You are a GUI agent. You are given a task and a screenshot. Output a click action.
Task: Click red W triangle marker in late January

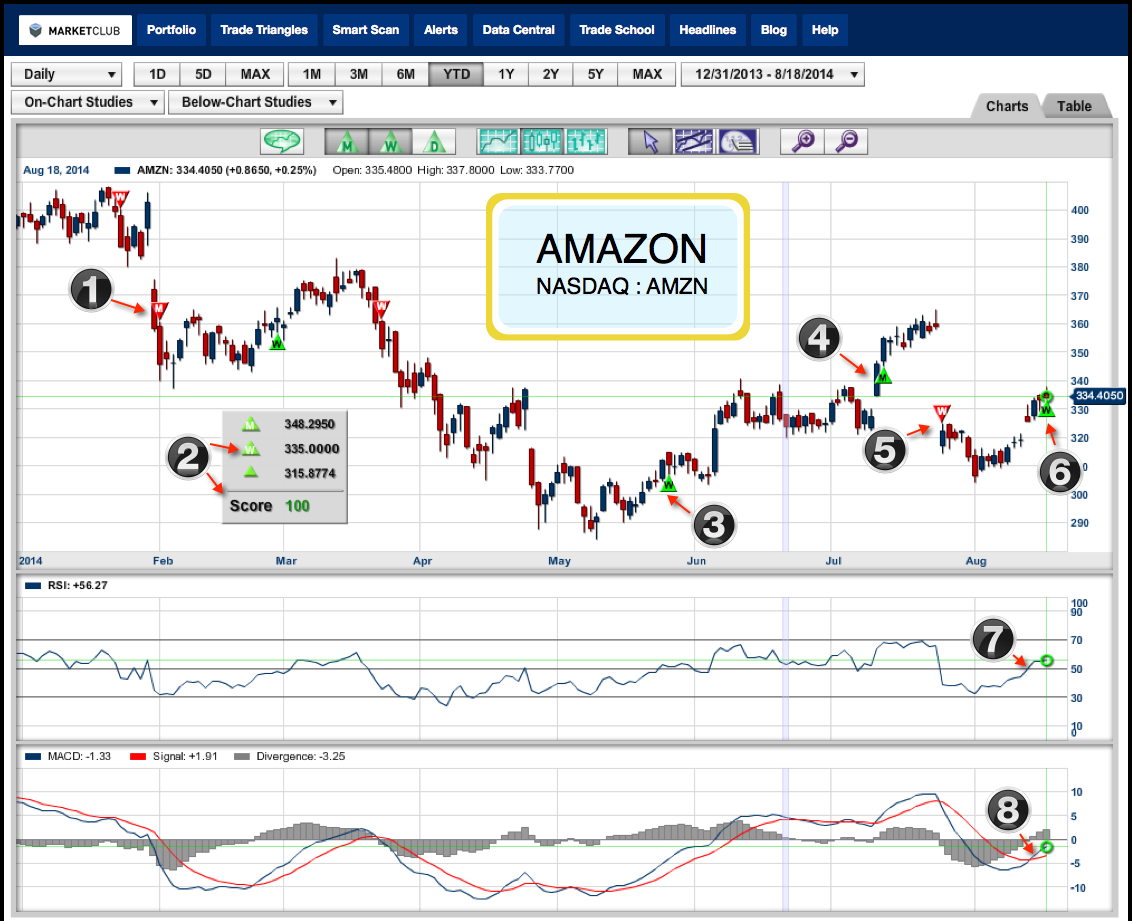121,197
